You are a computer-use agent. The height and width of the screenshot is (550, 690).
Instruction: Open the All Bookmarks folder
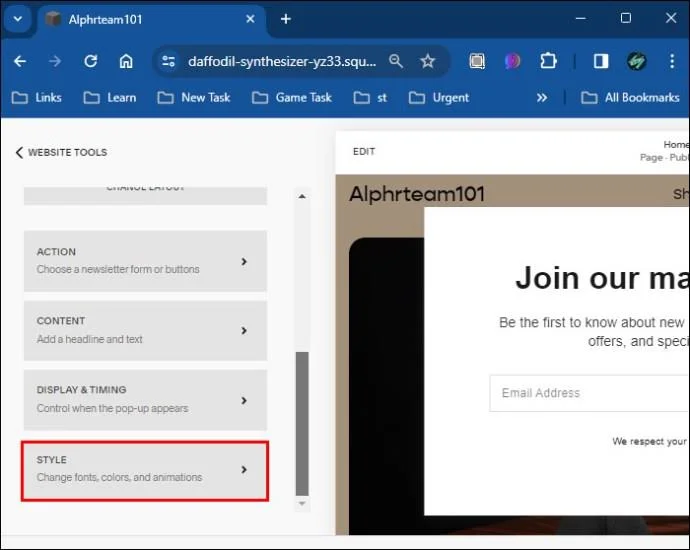(x=630, y=98)
